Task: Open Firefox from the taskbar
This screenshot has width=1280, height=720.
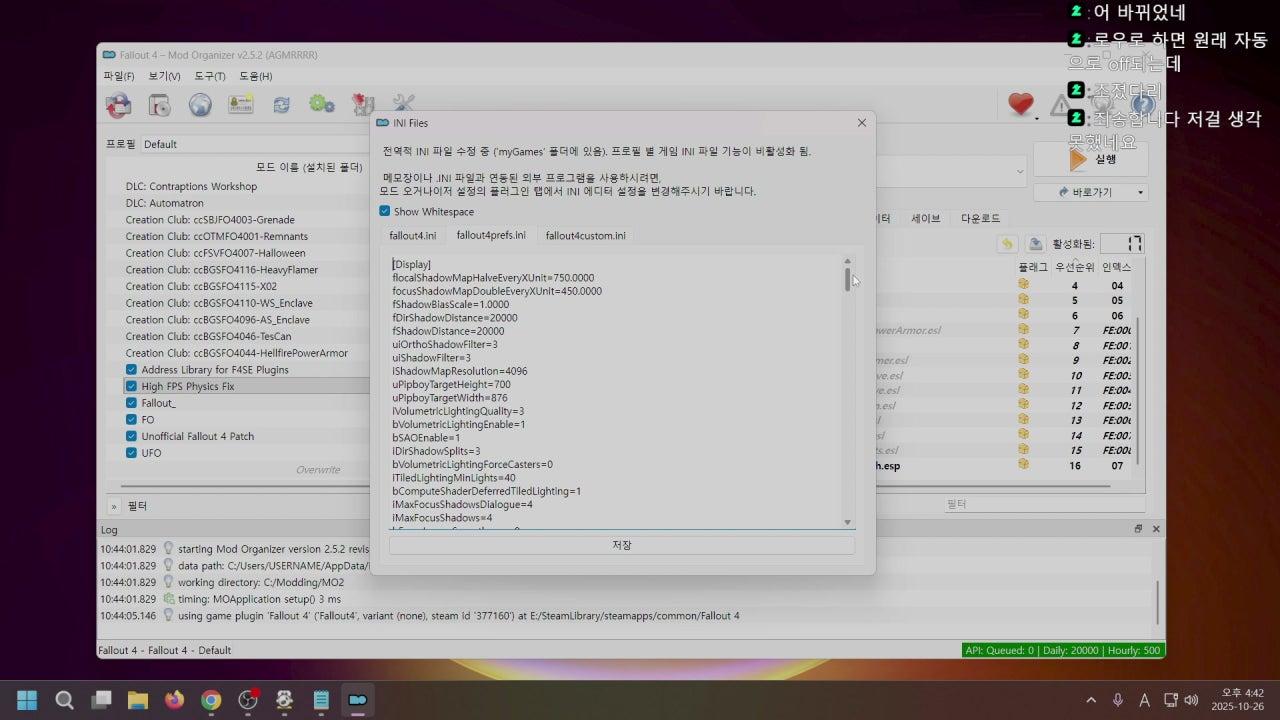Action: coord(174,700)
